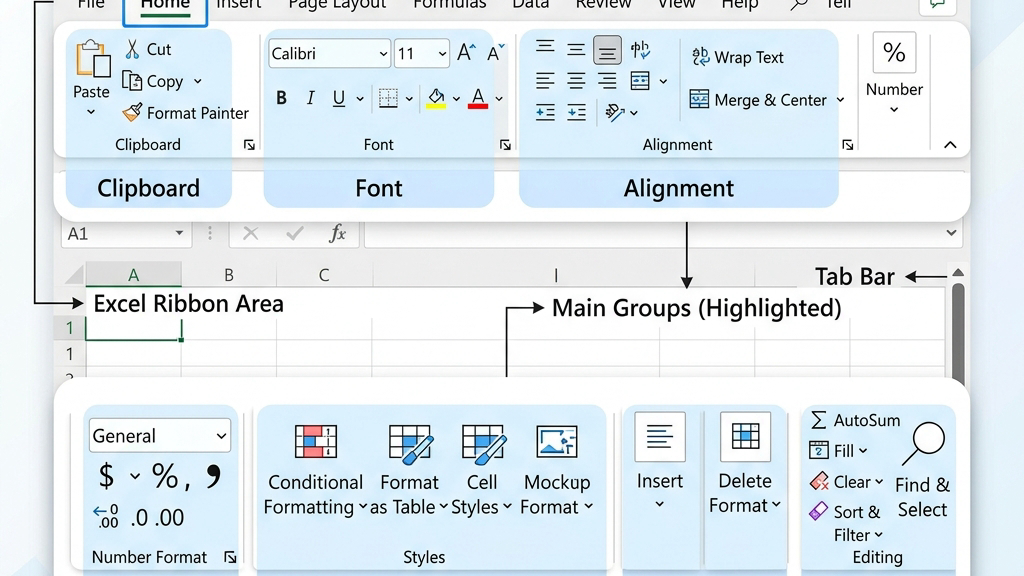Select Top Align icon

[545, 47]
